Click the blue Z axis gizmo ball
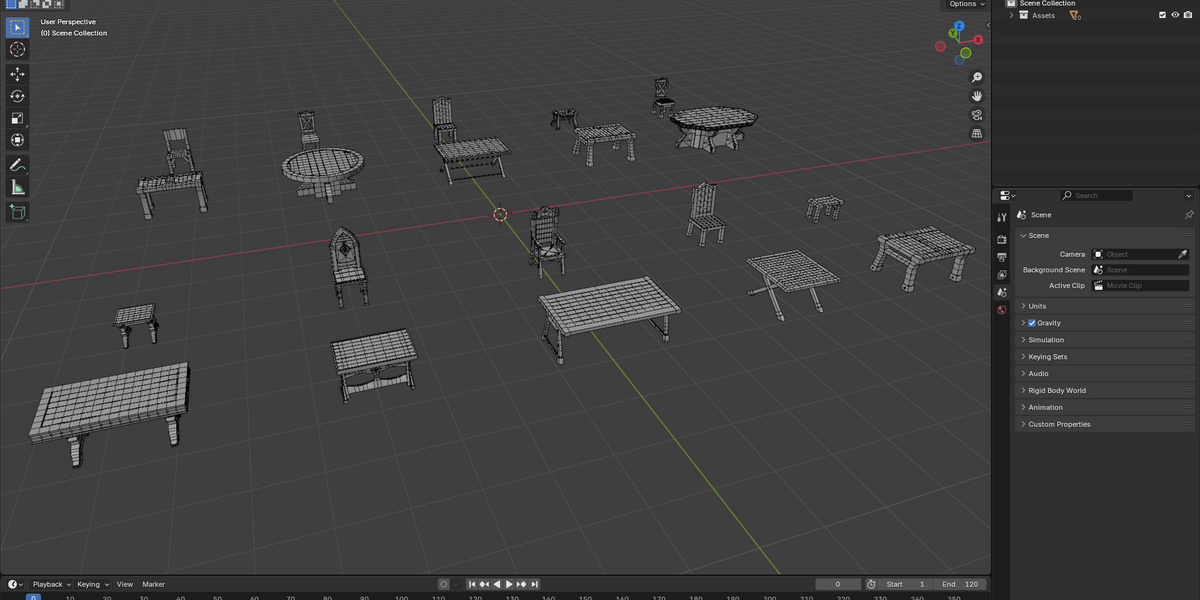The height and width of the screenshot is (600, 1200). (959, 27)
